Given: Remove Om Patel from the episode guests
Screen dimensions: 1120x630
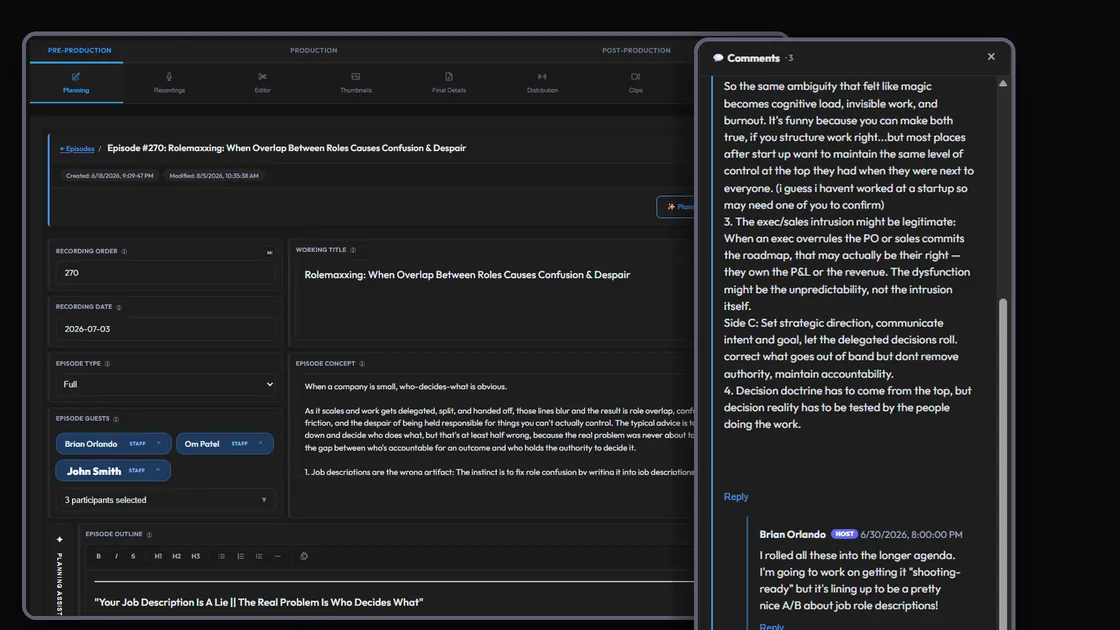Looking at the screenshot, I should 261,444.
